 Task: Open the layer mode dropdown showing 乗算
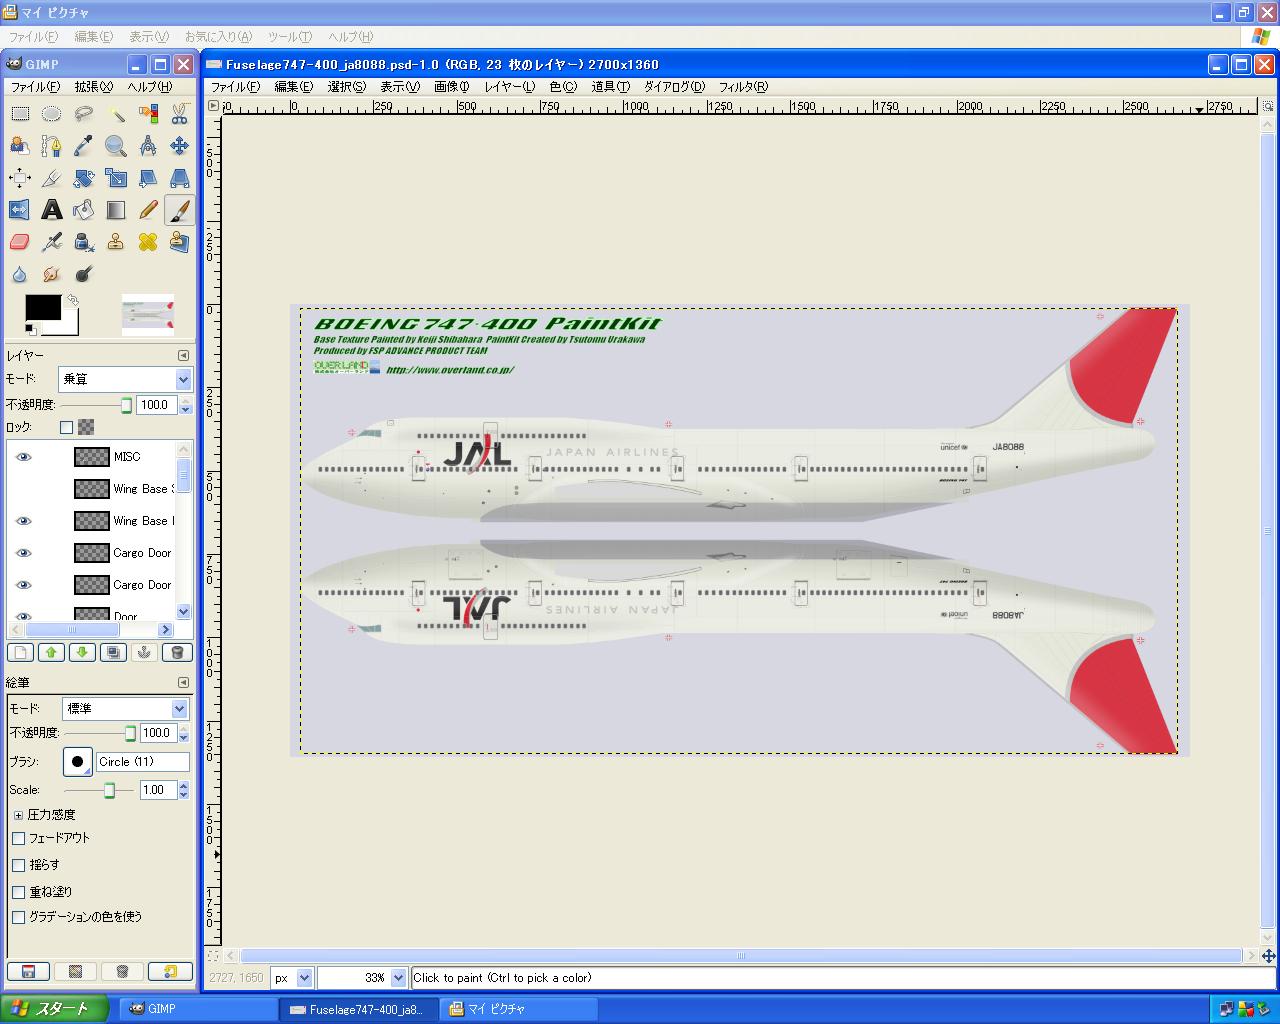click(124, 379)
